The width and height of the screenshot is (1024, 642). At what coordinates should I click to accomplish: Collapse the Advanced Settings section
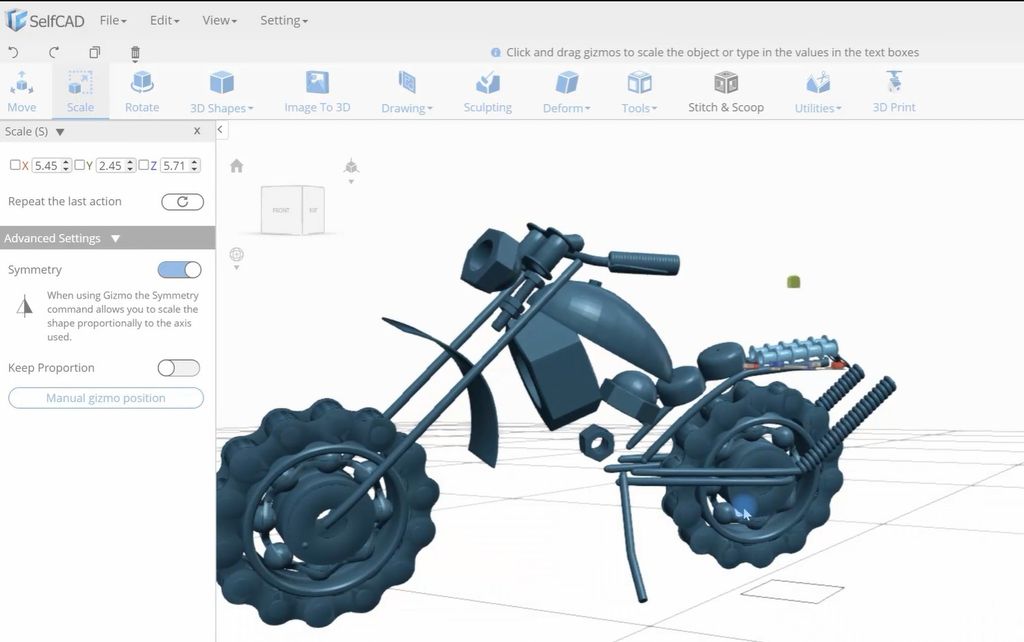pos(115,238)
